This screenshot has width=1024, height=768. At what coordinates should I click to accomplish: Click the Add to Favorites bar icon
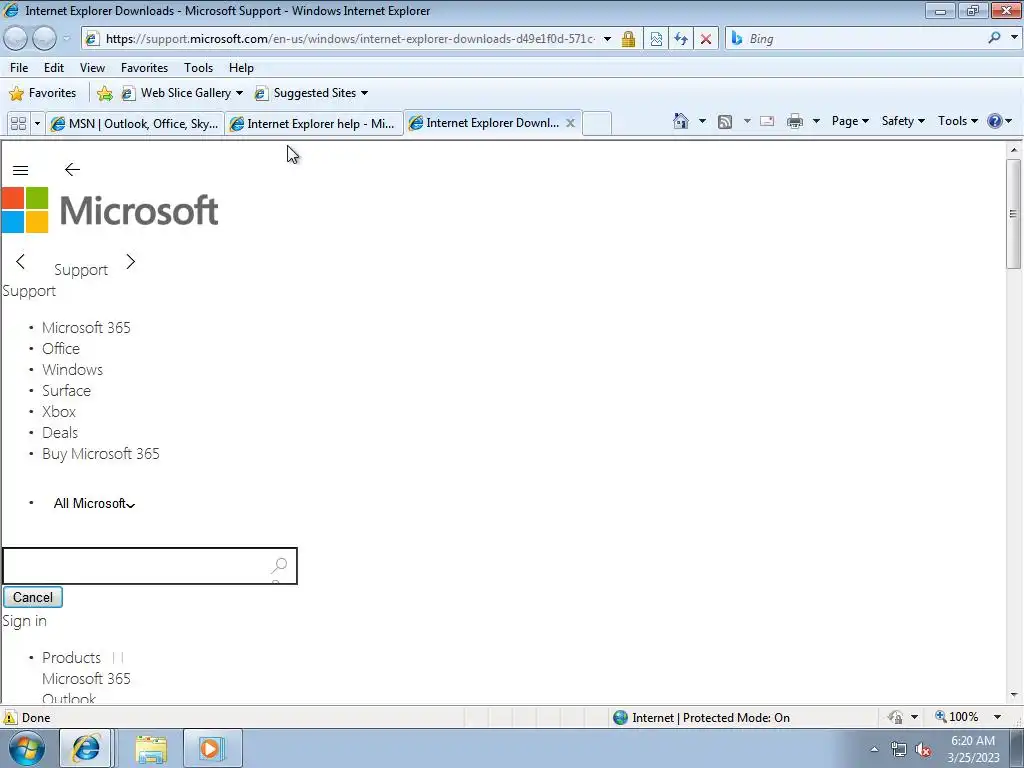[x=104, y=93]
